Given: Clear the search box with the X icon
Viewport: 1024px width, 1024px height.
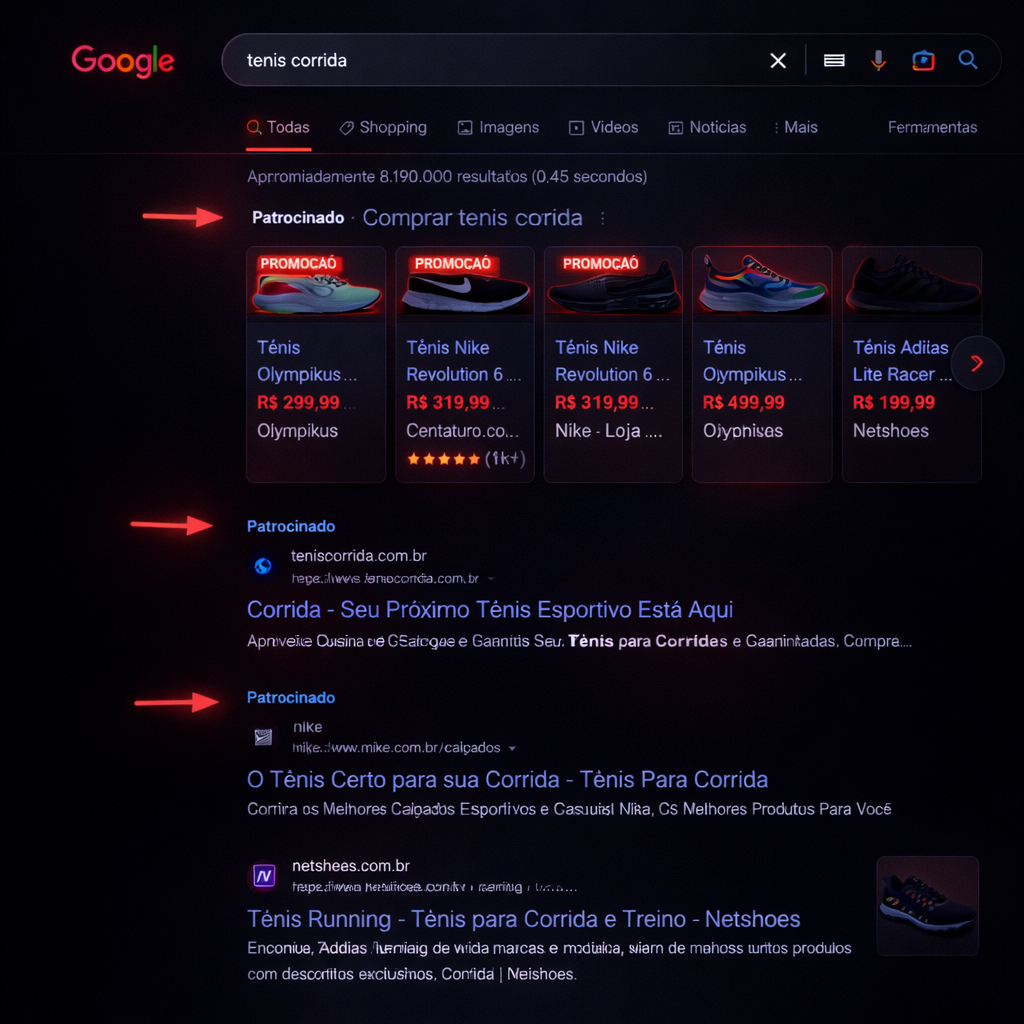Looking at the screenshot, I should (x=778, y=61).
